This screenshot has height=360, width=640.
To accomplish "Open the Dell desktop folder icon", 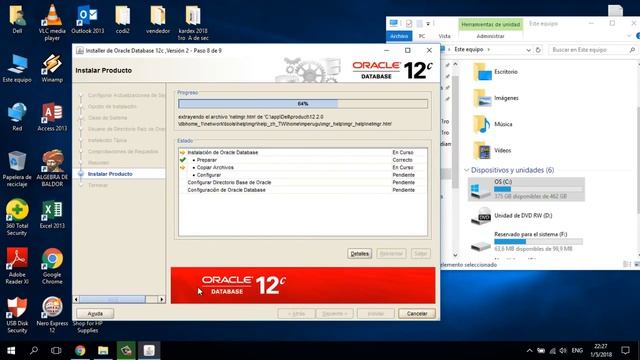I will 17,18.
